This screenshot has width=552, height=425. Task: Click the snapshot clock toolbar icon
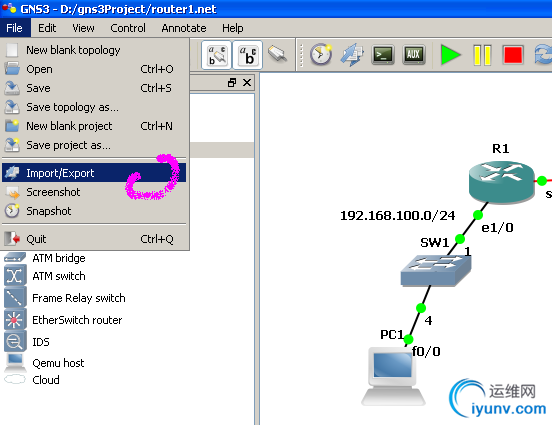[x=321, y=55]
